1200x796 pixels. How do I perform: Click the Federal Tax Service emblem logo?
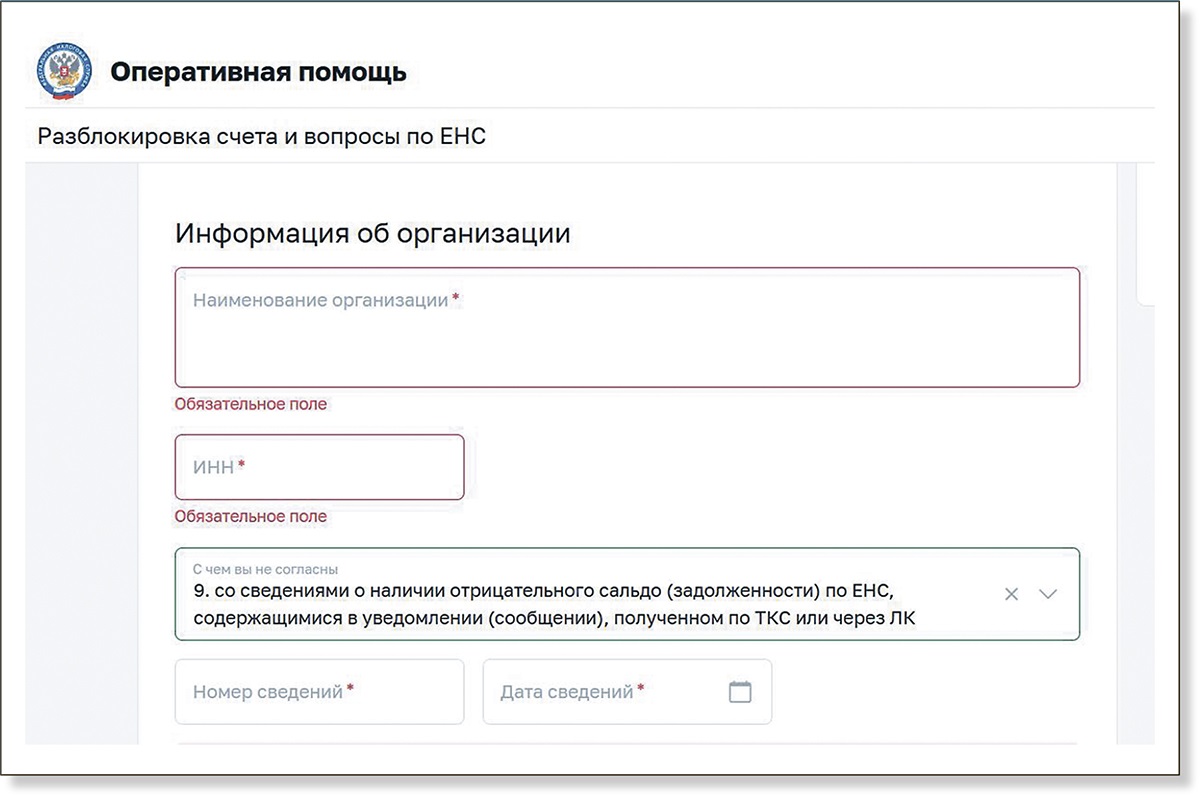pos(64,72)
